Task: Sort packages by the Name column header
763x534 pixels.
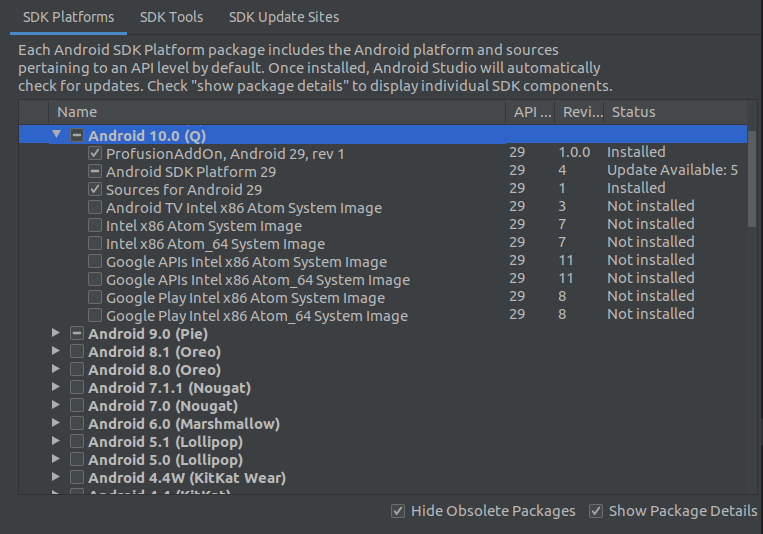Action: (x=77, y=112)
